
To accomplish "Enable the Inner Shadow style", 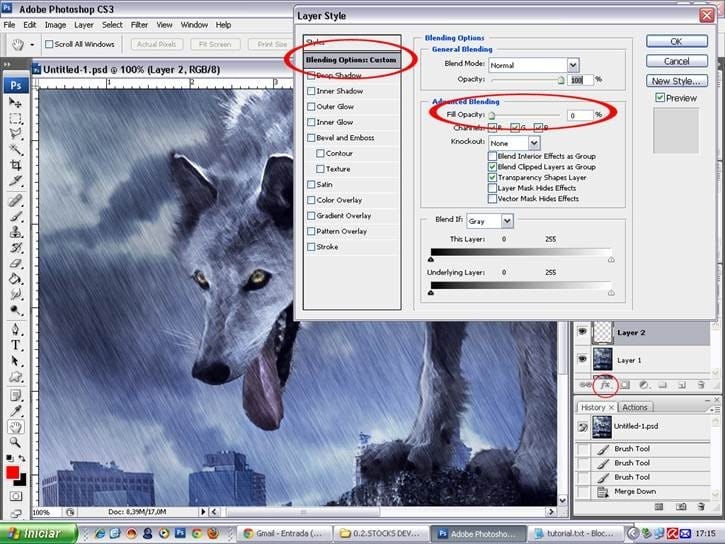I will (x=311, y=91).
